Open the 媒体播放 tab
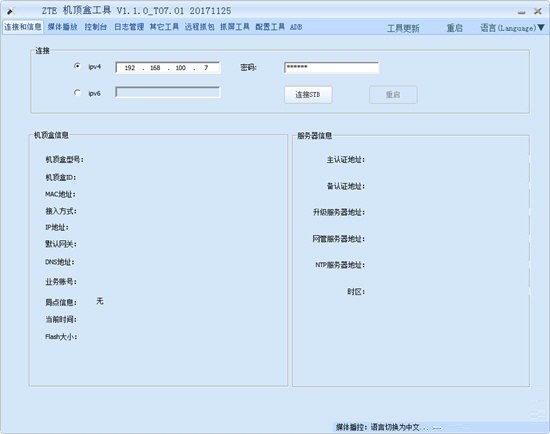The image size is (550, 434). pos(62,27)
